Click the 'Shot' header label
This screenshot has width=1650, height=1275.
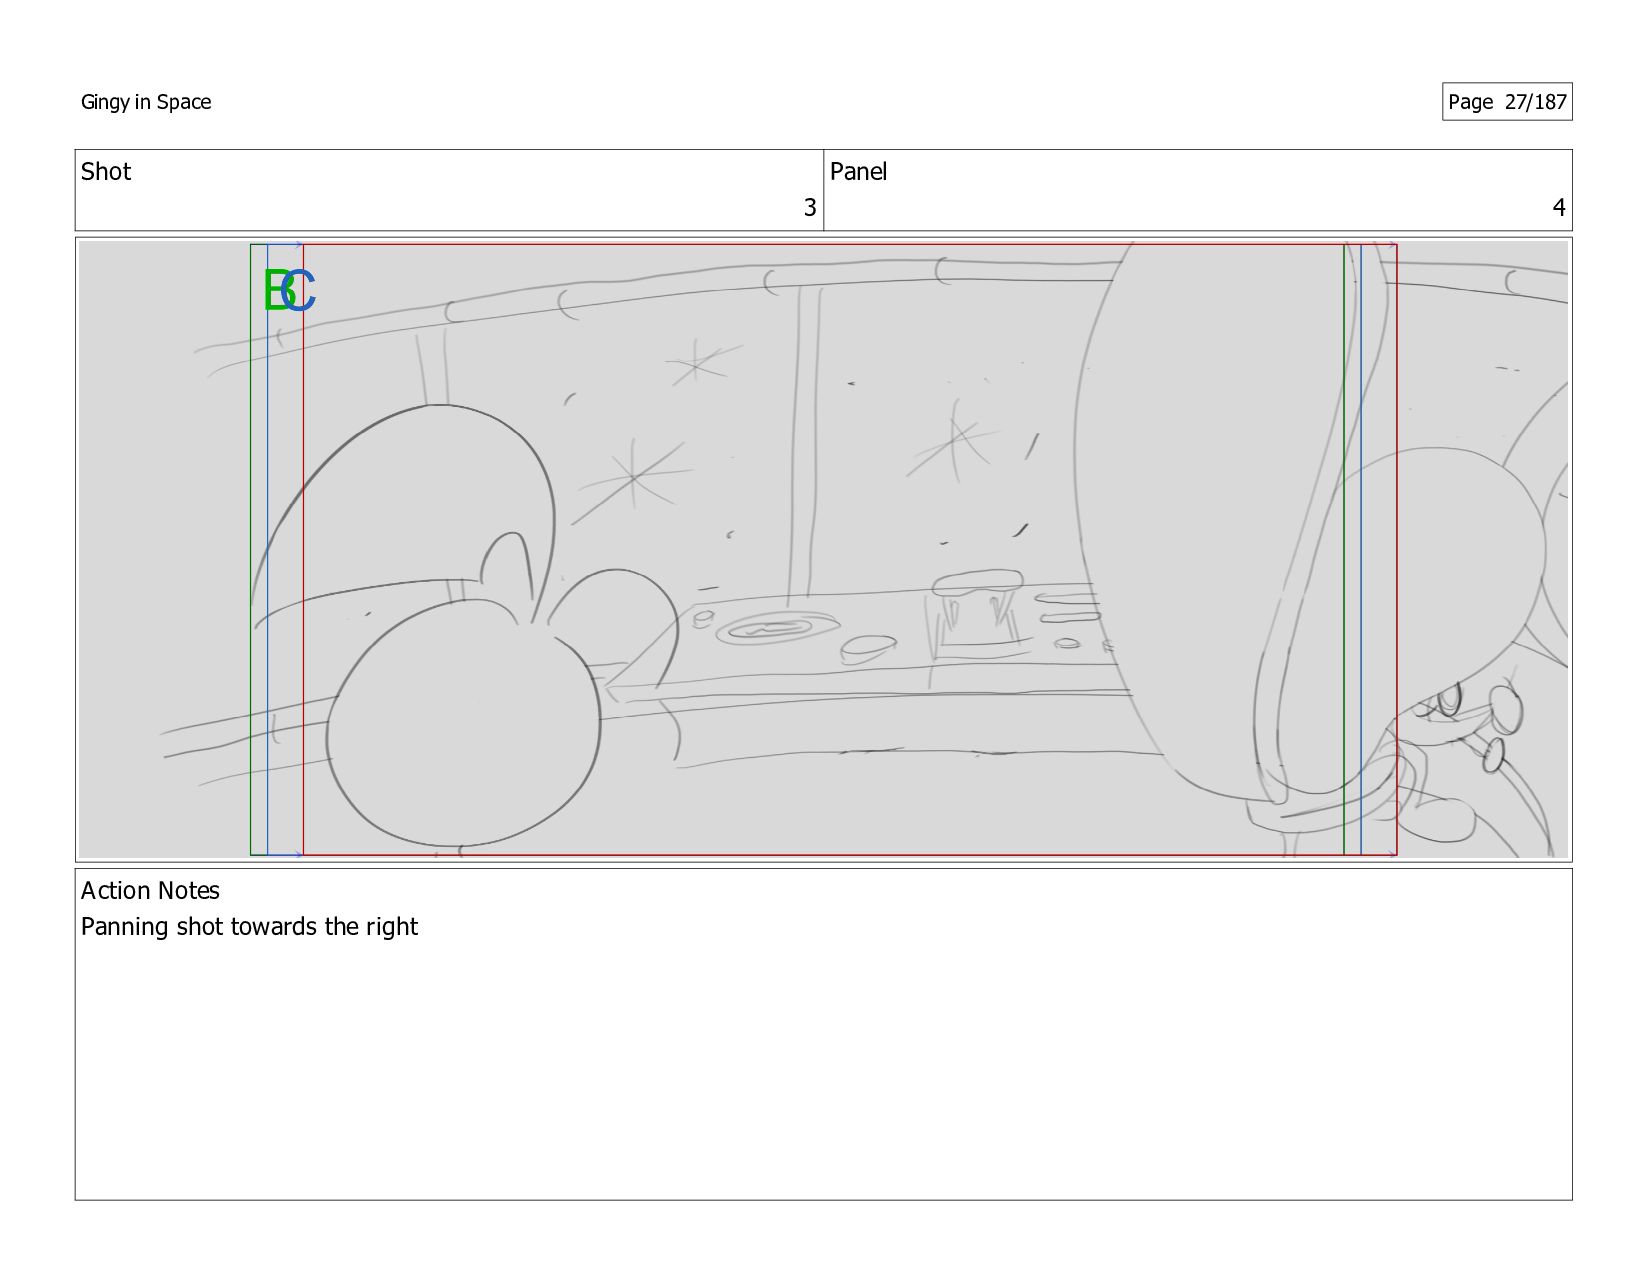tap(106, 172)
